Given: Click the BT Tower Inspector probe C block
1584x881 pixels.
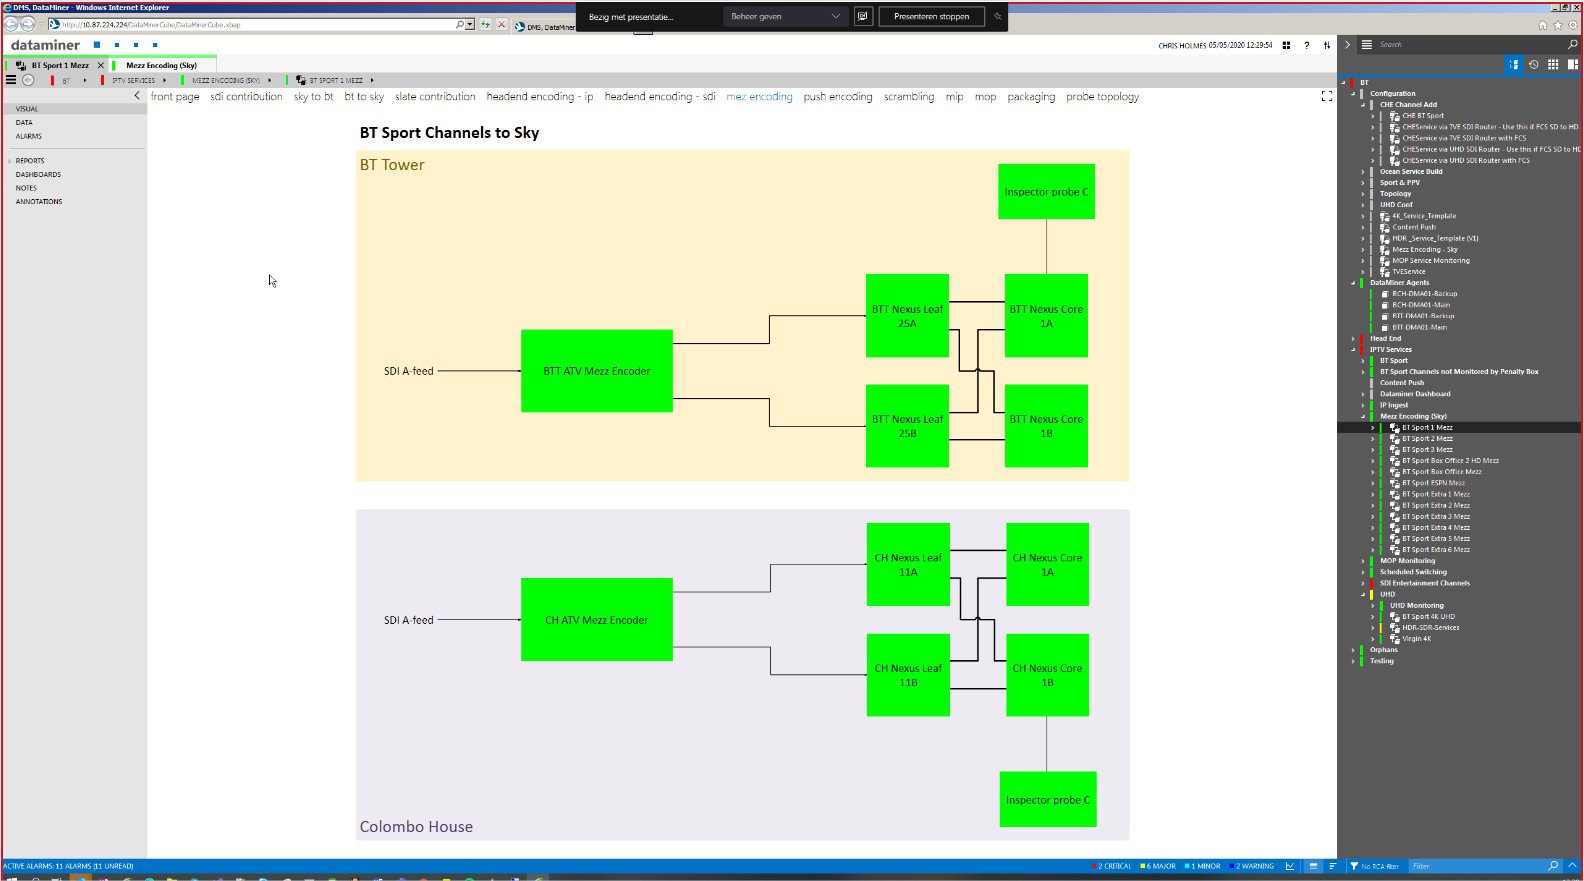Looking at the screenshot, I should coord(1046,192).
